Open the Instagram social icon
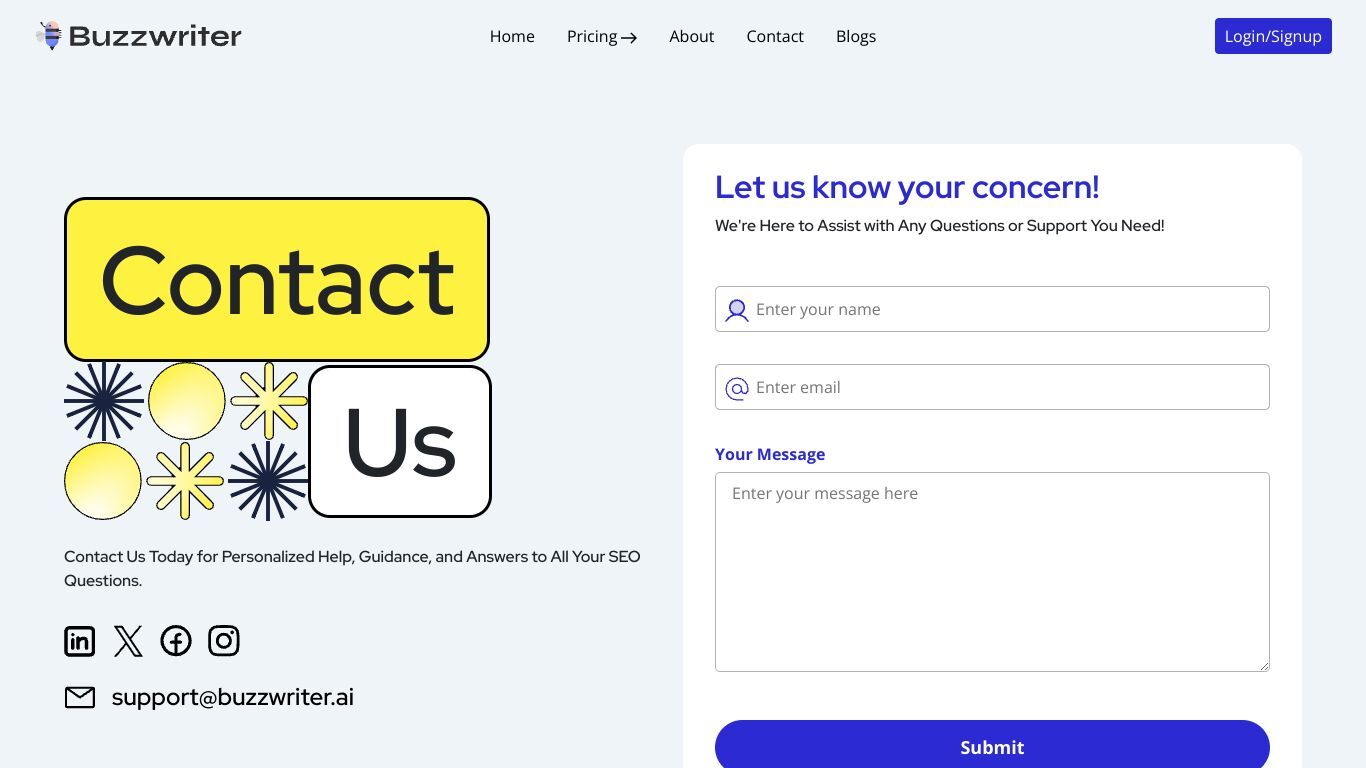The width and height of the screenshot is (1366, 768). 224,641
